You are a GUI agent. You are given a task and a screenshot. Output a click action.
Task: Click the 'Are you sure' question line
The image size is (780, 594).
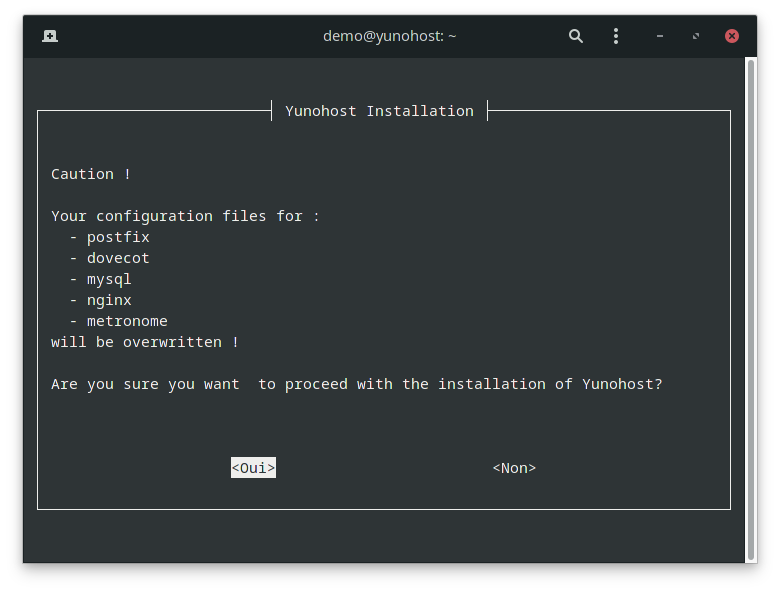[x=357, y=384]
